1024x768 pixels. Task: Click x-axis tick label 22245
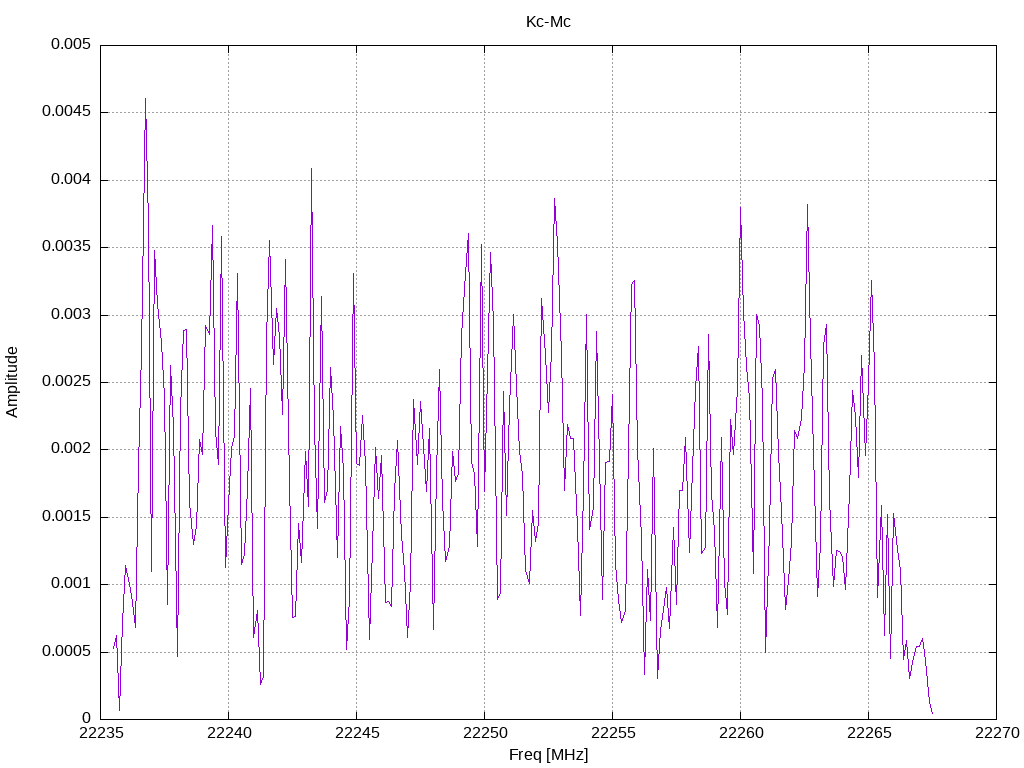tap(357, 733)
